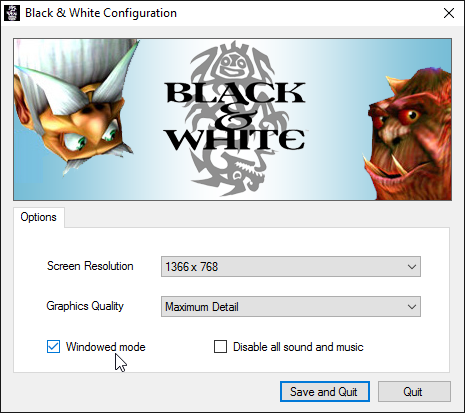Click the Graphics Quality label
This screenshot has height=413, width=465.
coord(85,306)
